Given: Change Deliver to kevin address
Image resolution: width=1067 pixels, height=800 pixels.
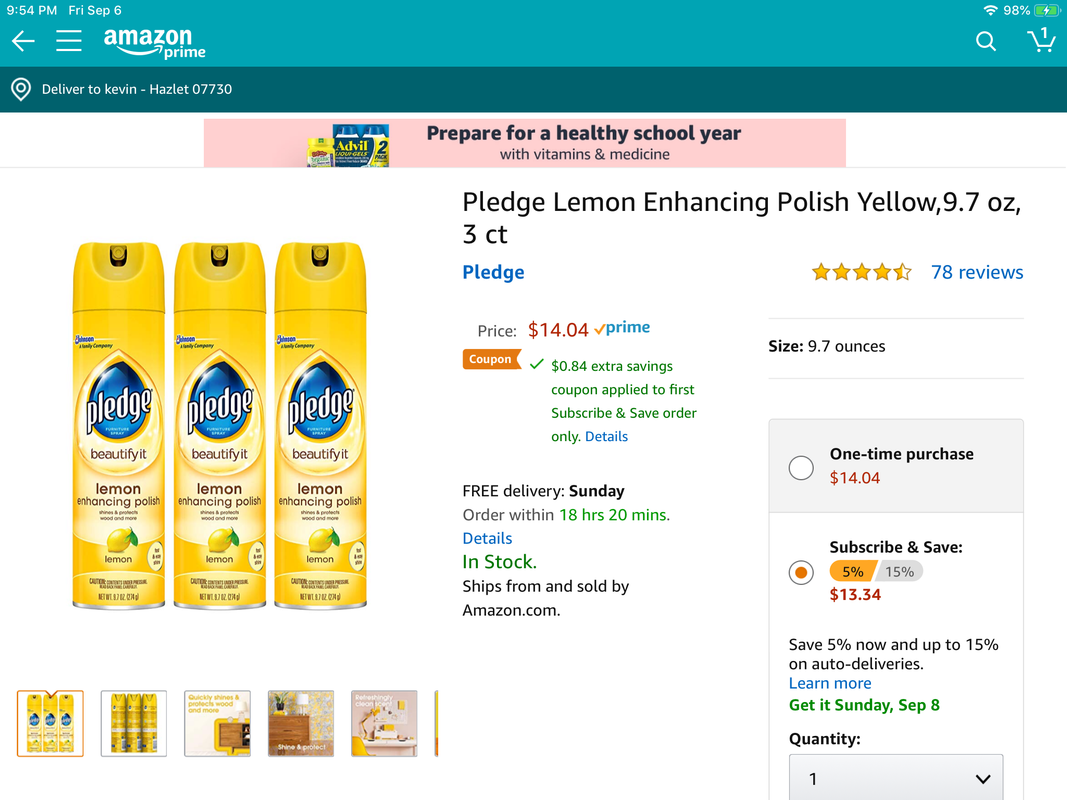Looking at the screenshot, I should pyautogui.click(x=137, y=89).
